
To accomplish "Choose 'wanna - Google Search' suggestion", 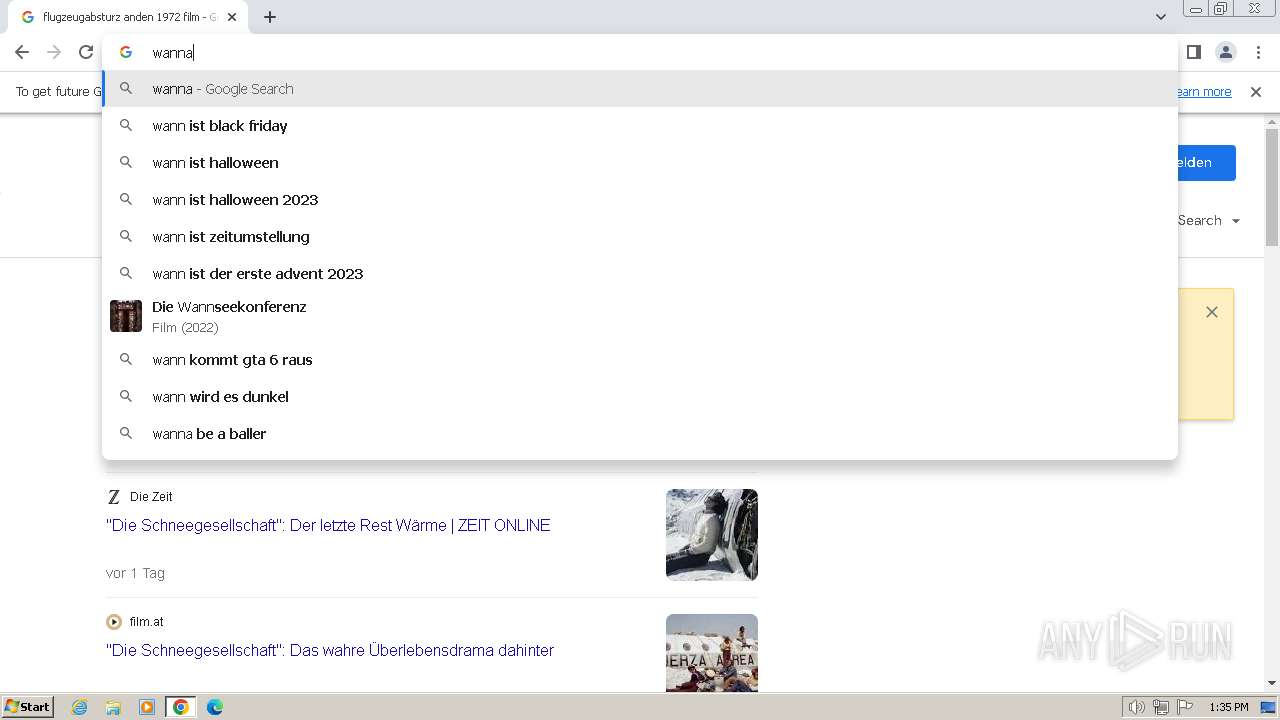I will point(640,89).
